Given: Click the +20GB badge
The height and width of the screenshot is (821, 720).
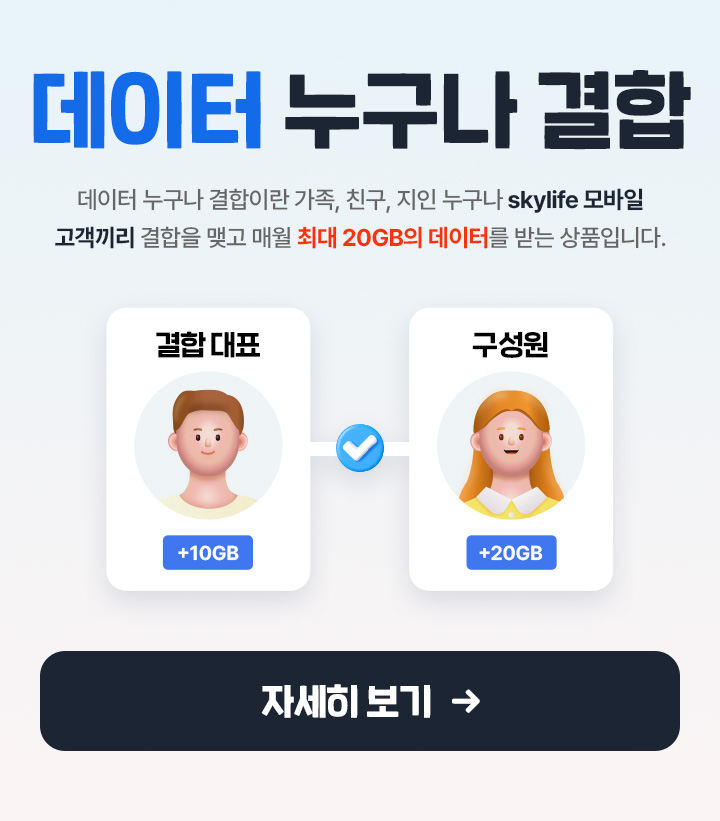Looking at the screenshot, I should [x=511, y=552].
